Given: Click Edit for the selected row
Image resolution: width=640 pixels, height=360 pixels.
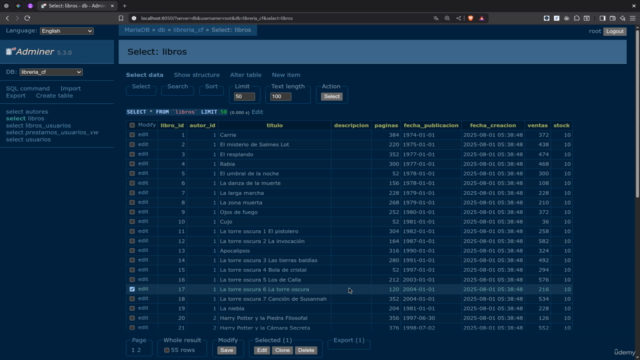Looking at the screenshot, I should [x=262, y=350].
